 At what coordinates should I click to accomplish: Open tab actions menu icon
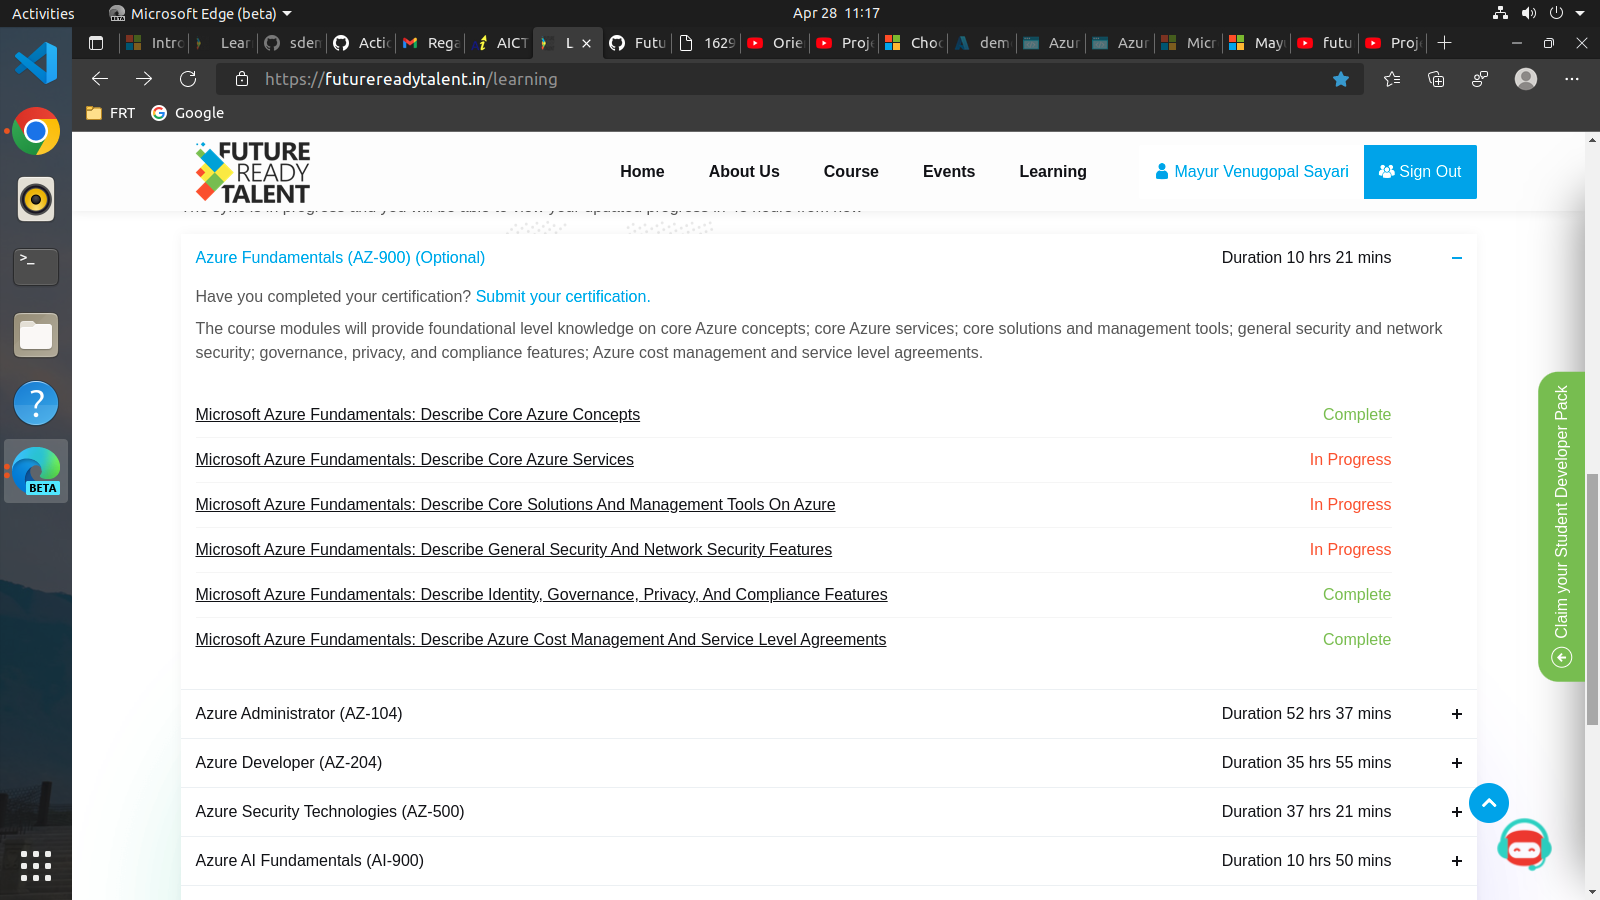coord(96,43)
